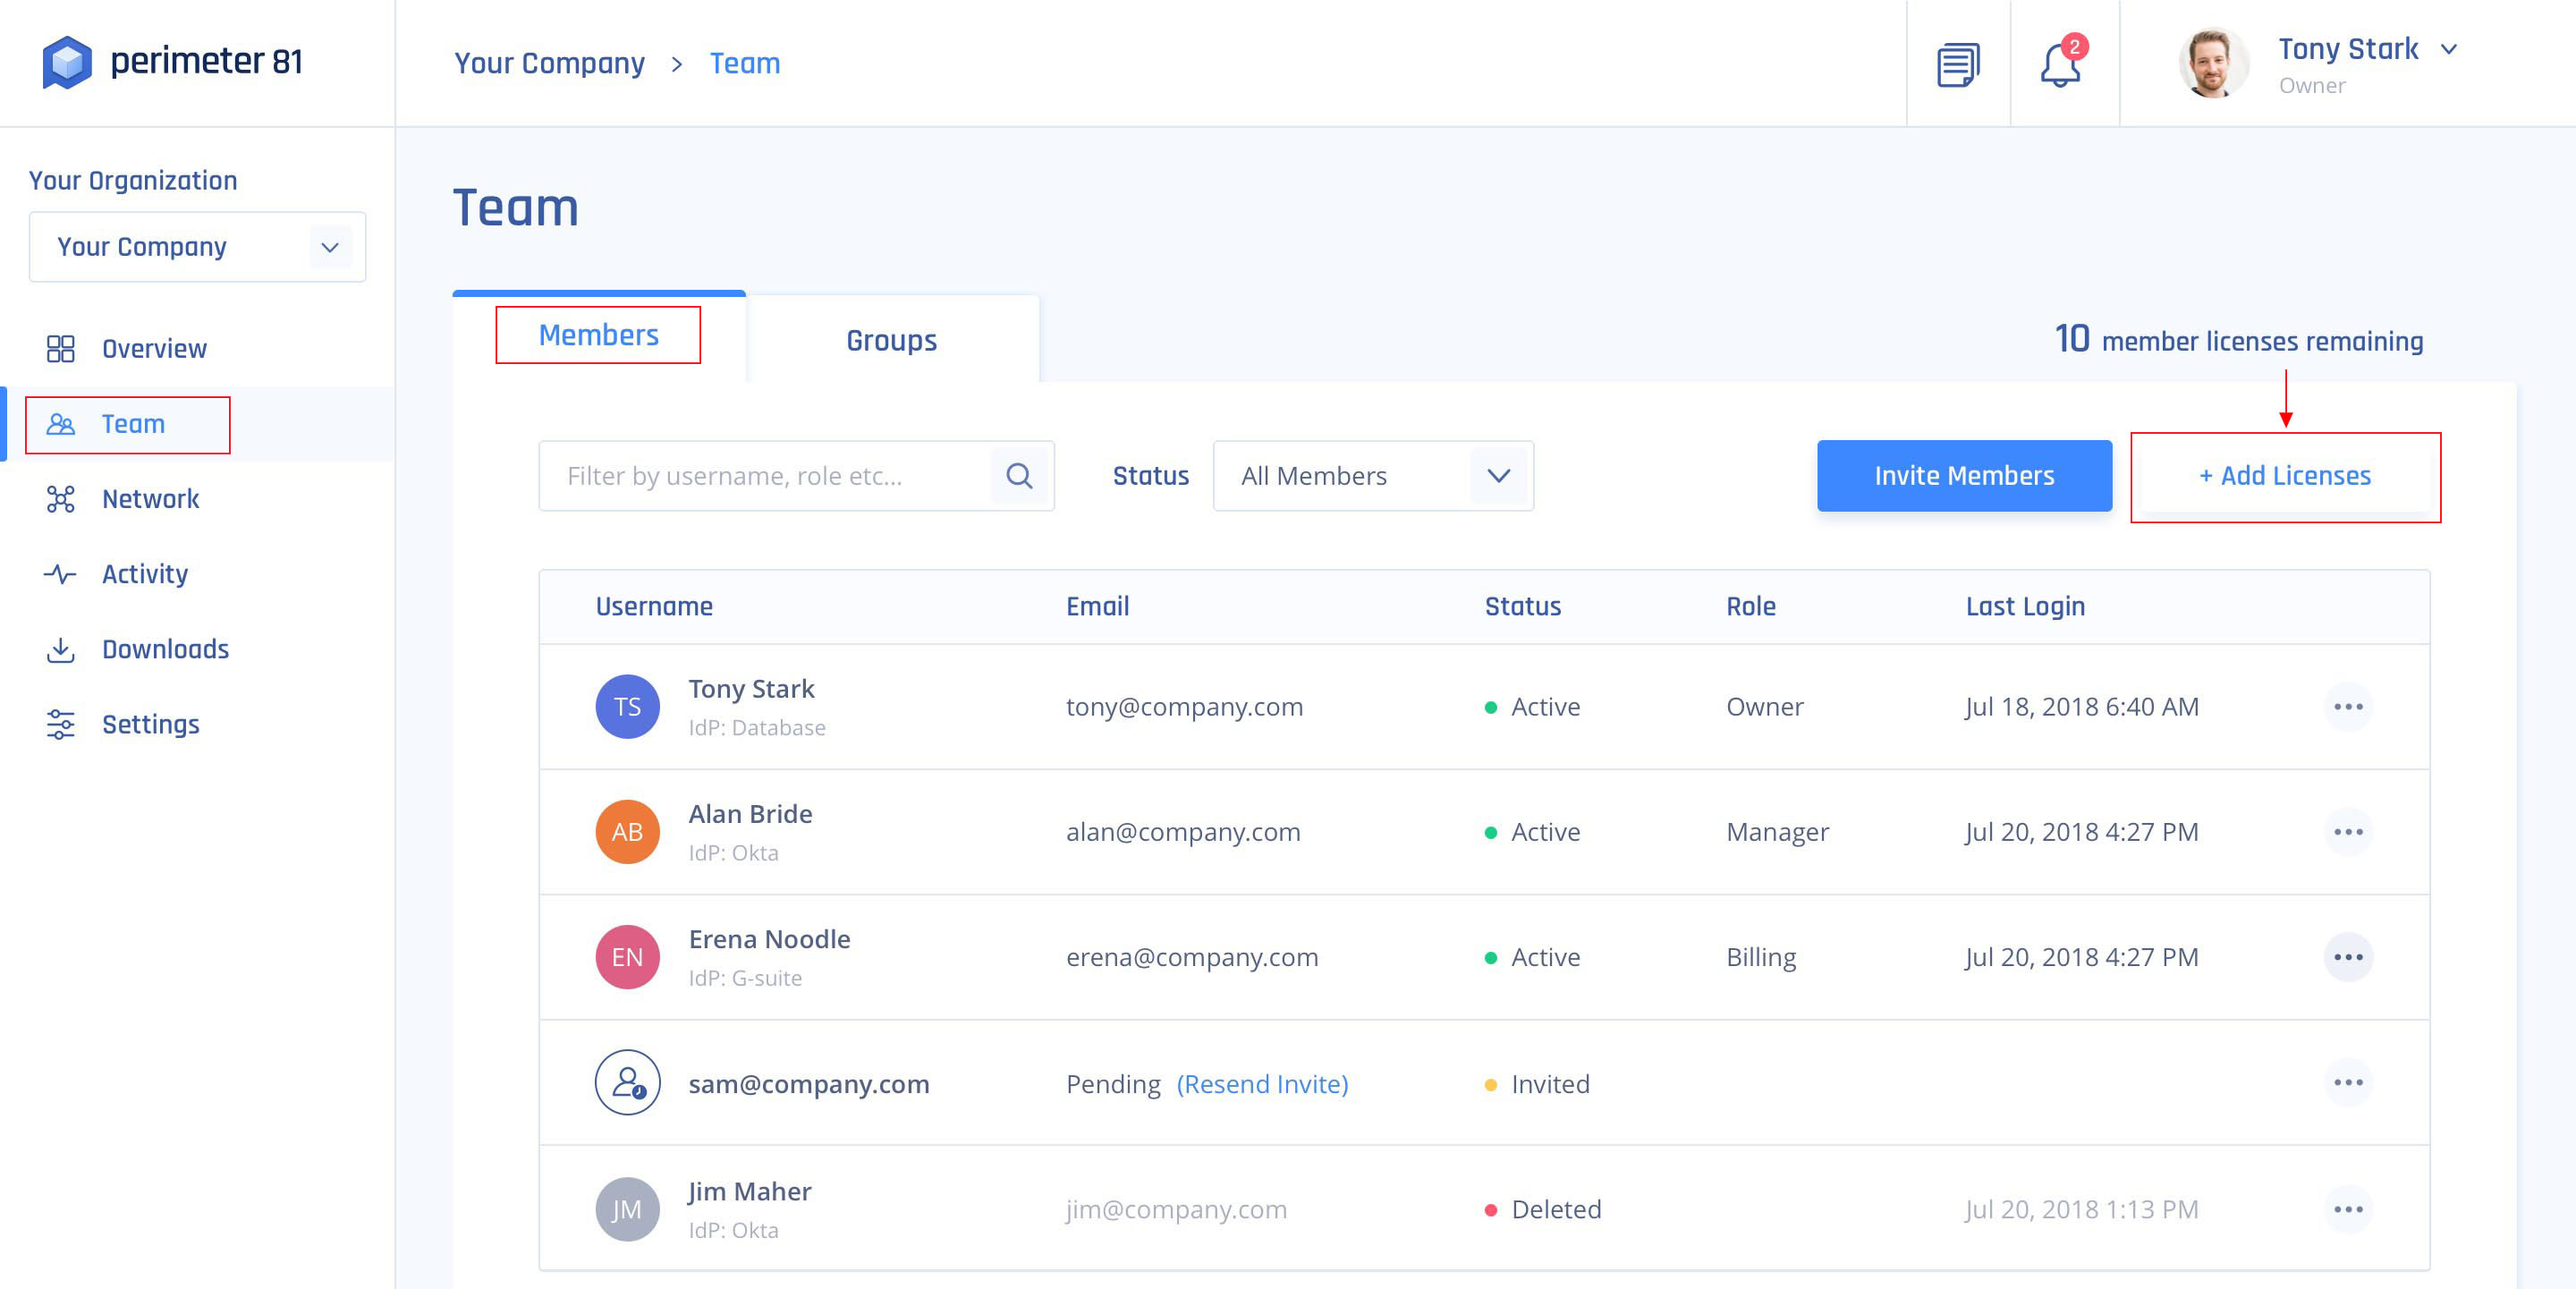This screenshot has width=2576, height=1289.
Task: Open the more options for Tony Stark's row
Action: [2347, 707]
